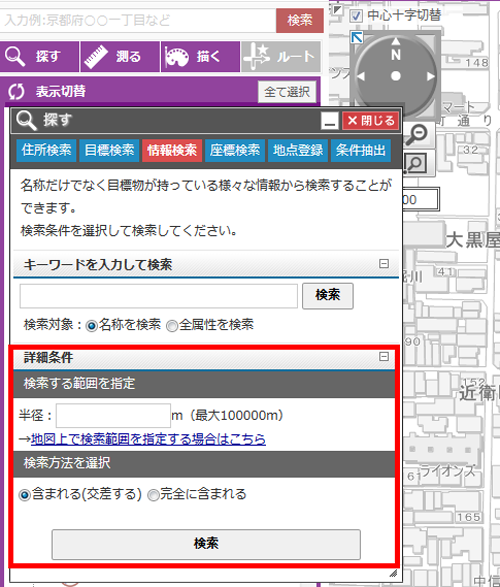500x587 pixels.
Task: Click the 半径 radius input field
Action: 113,416
